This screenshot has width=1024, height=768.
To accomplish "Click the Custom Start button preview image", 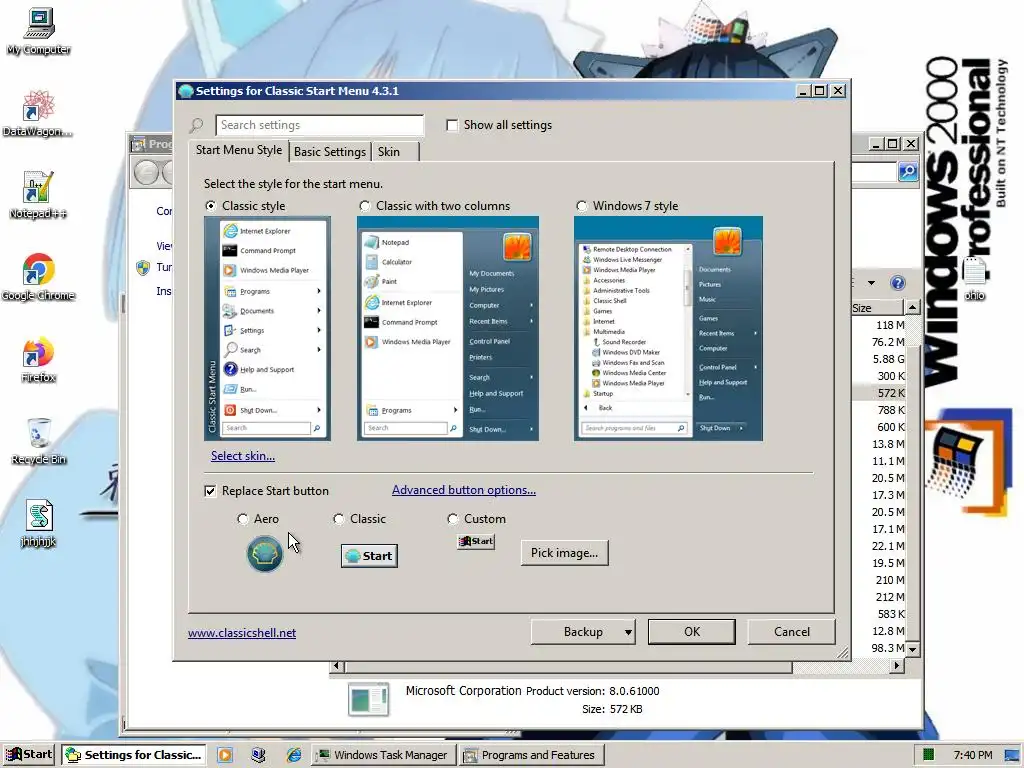I will pyautogui.click(x=476, y=541).
